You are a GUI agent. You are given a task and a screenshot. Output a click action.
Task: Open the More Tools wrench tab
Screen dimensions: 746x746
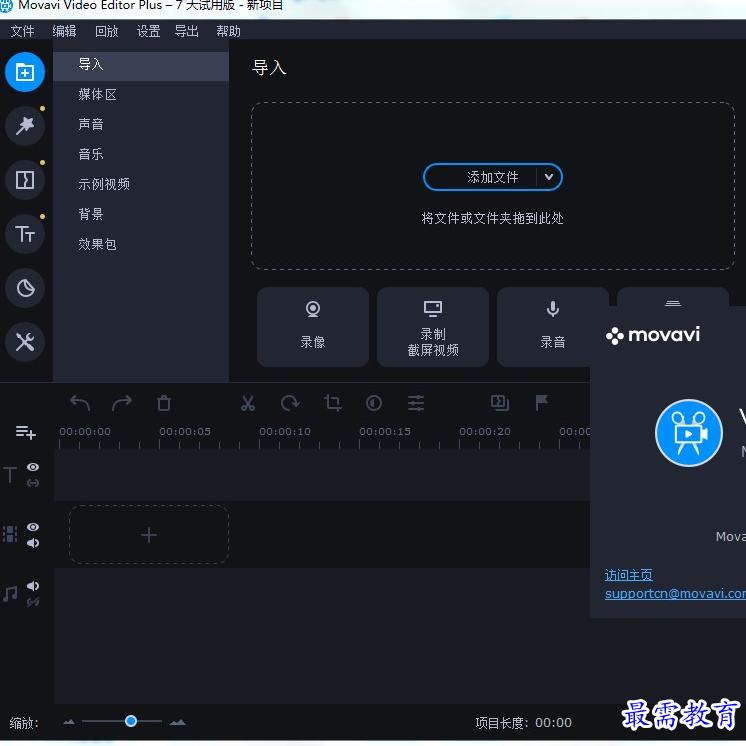[x=25, y=342]
